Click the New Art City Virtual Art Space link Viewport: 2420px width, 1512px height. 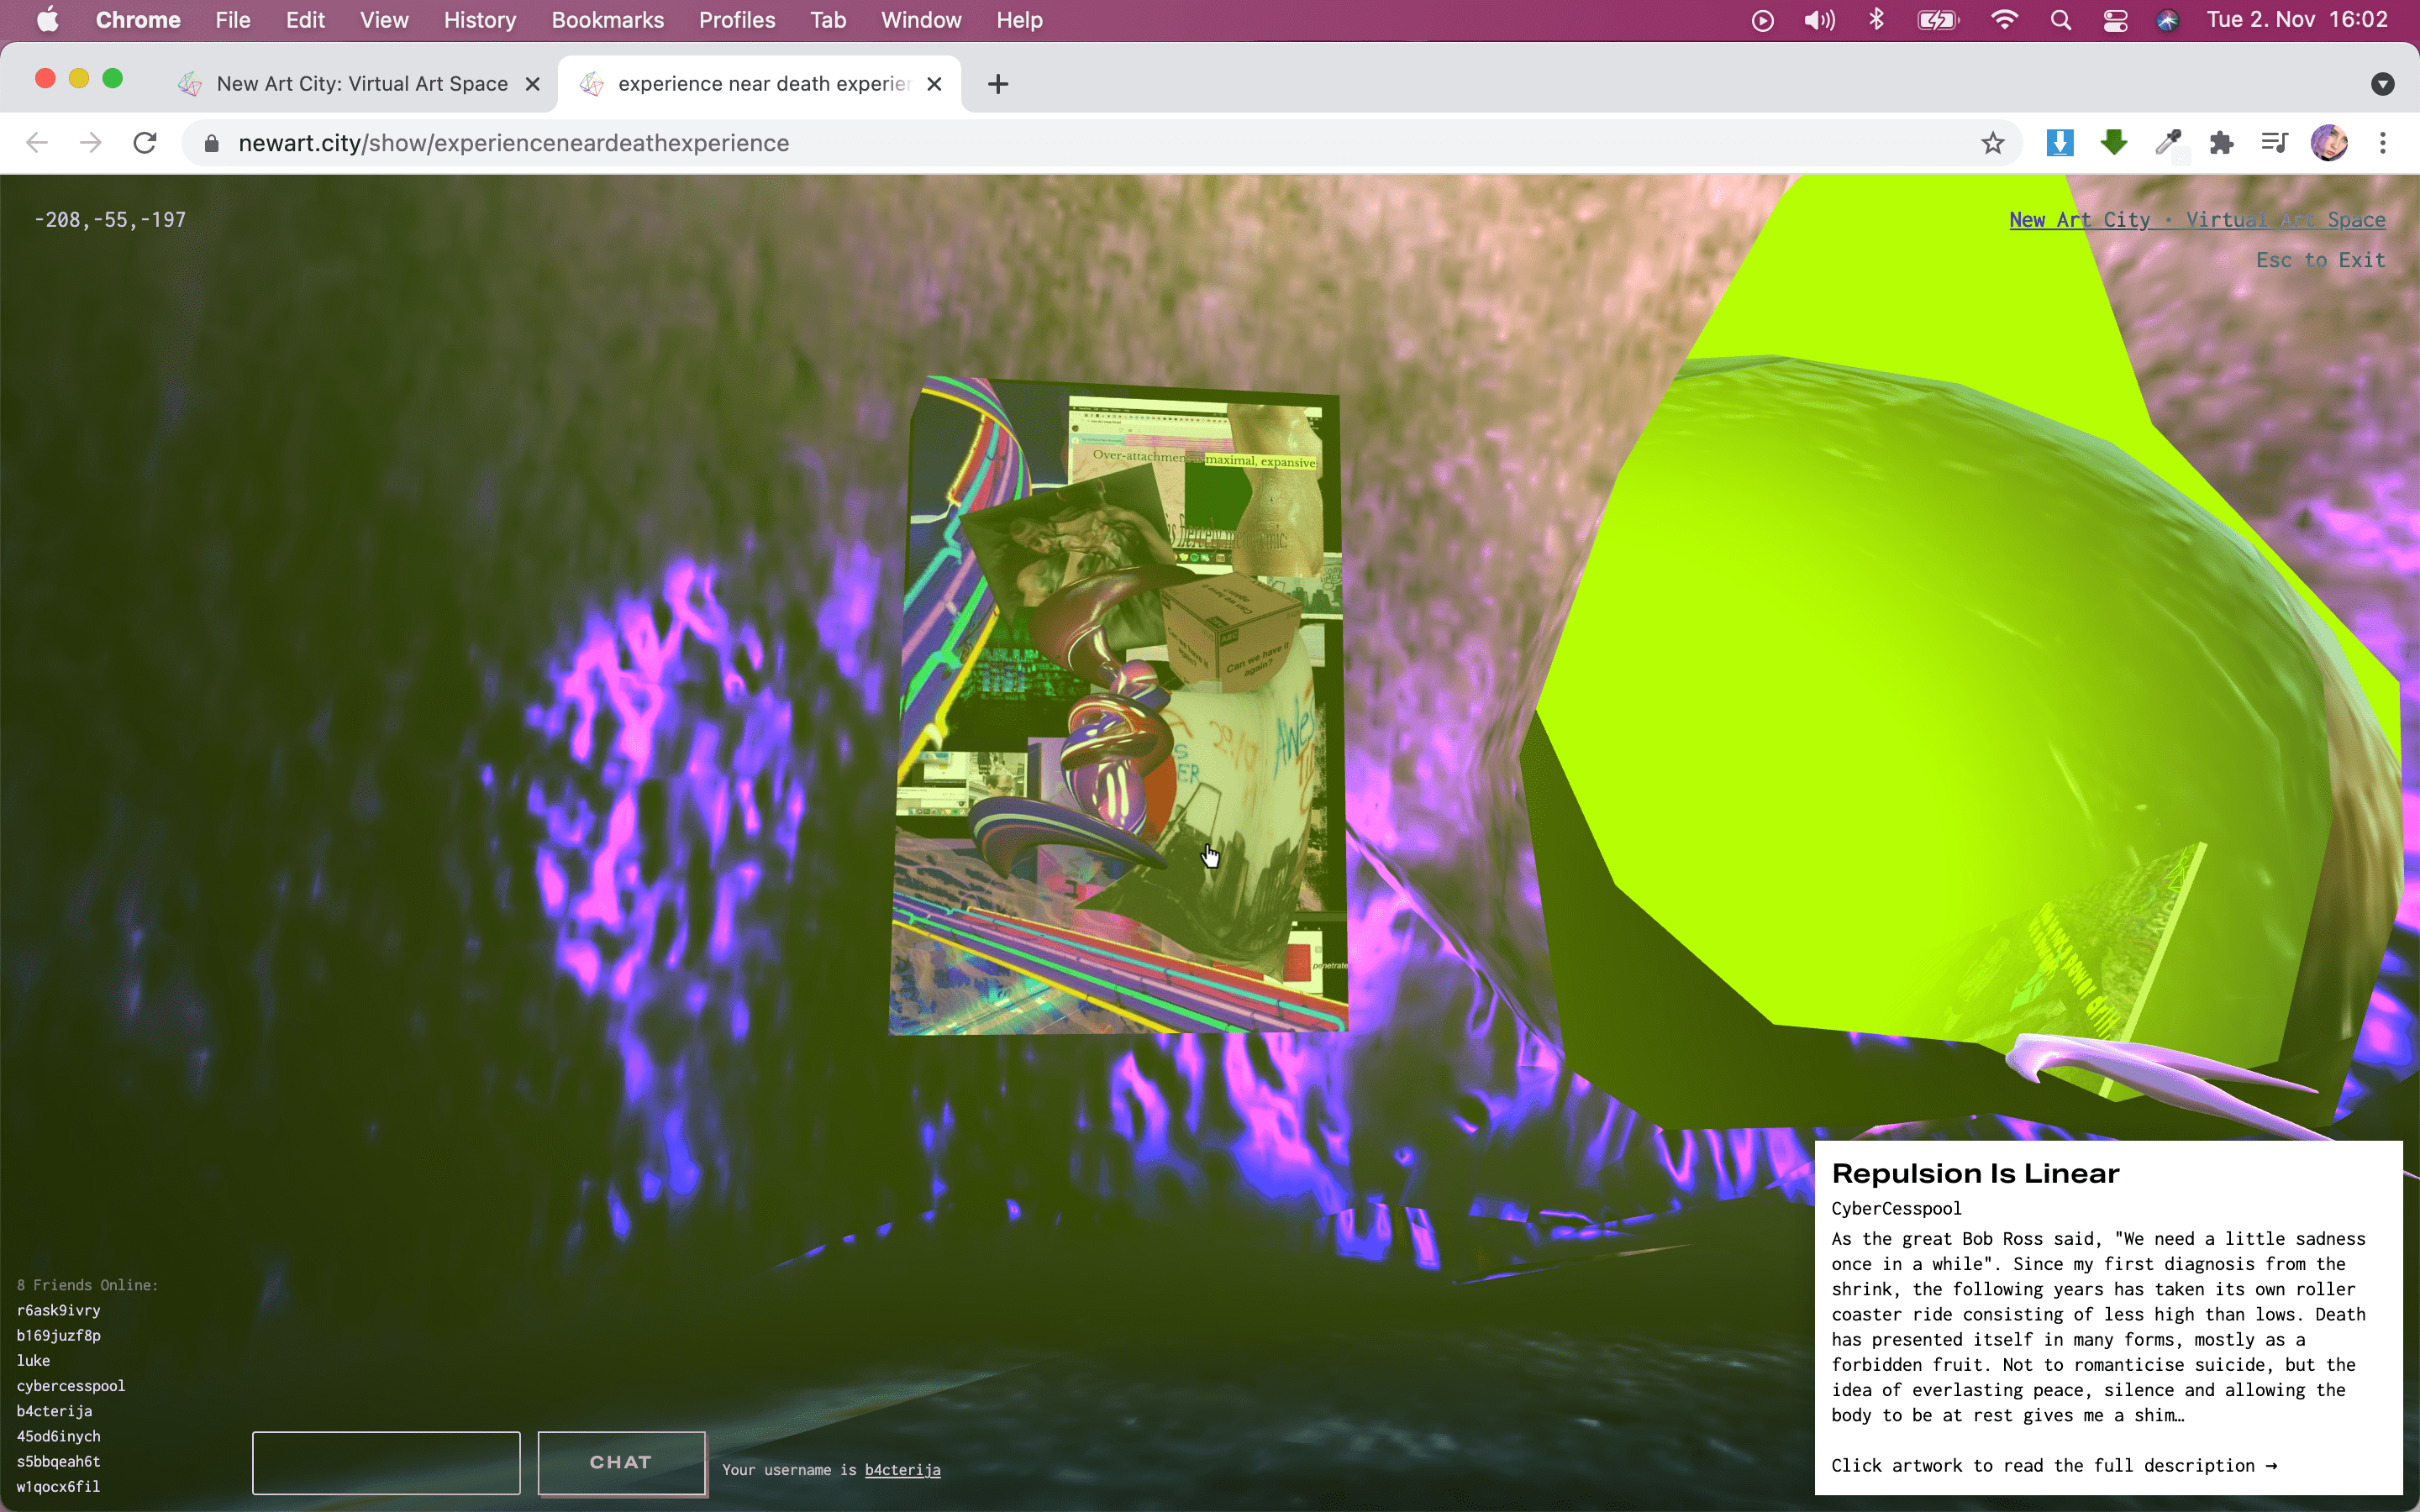coord(2197,220)
